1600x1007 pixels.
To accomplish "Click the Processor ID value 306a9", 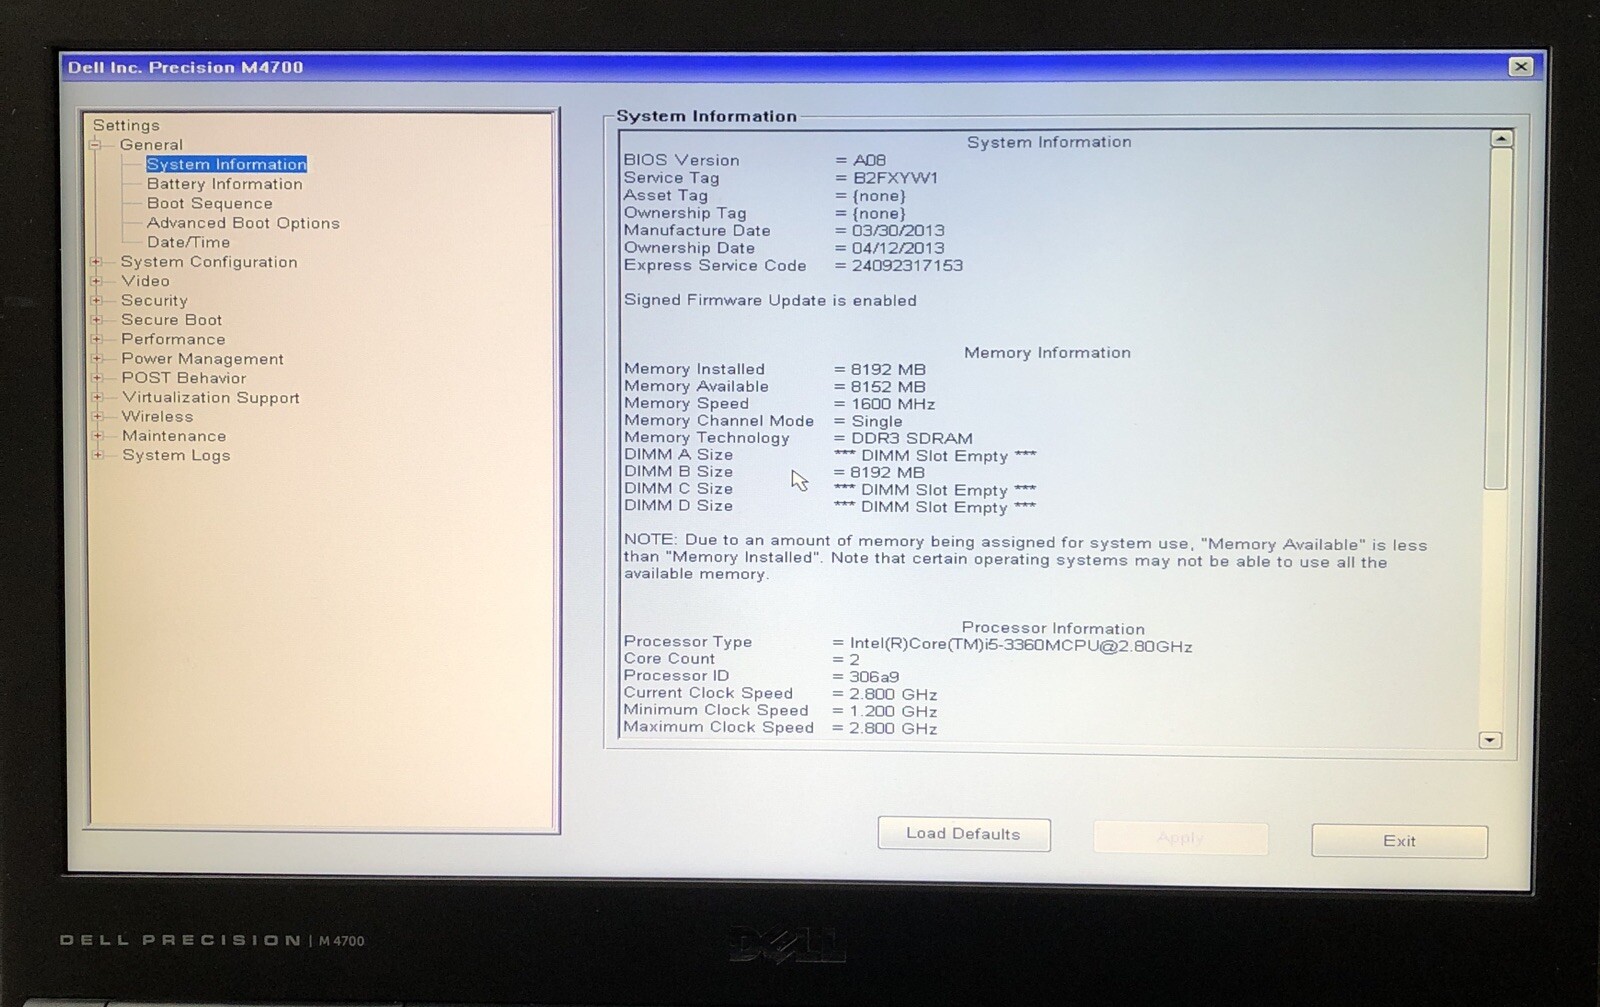I will tap(874, 677).
